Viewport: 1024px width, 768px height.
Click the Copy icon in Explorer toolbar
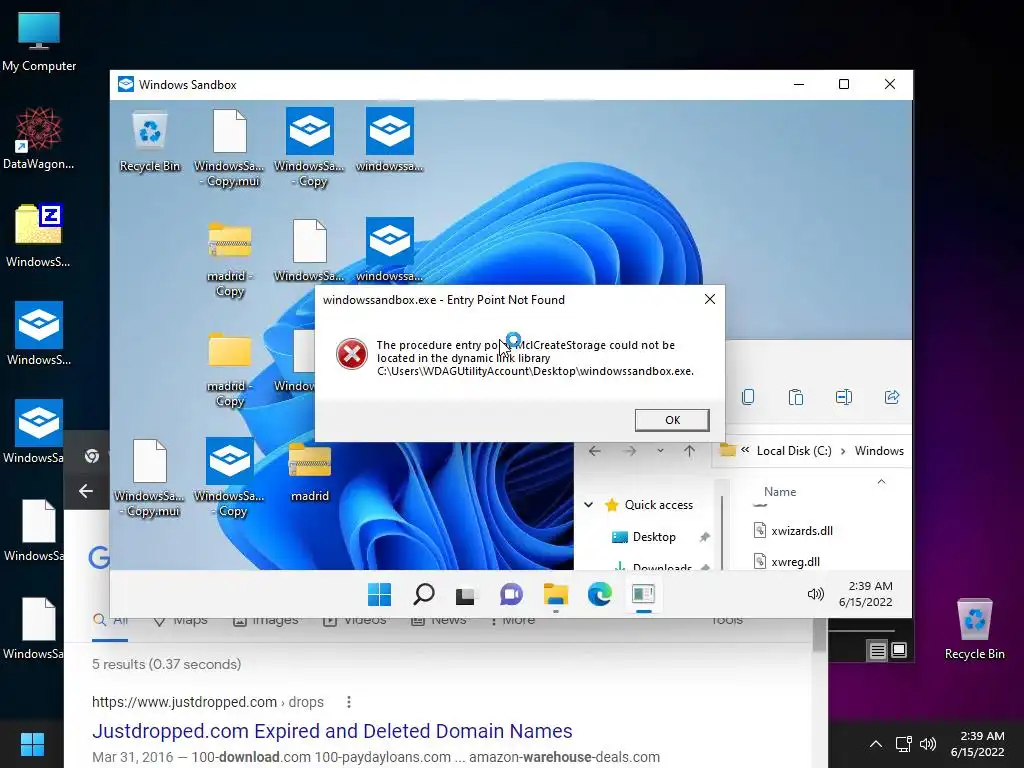tap(748, 397)
